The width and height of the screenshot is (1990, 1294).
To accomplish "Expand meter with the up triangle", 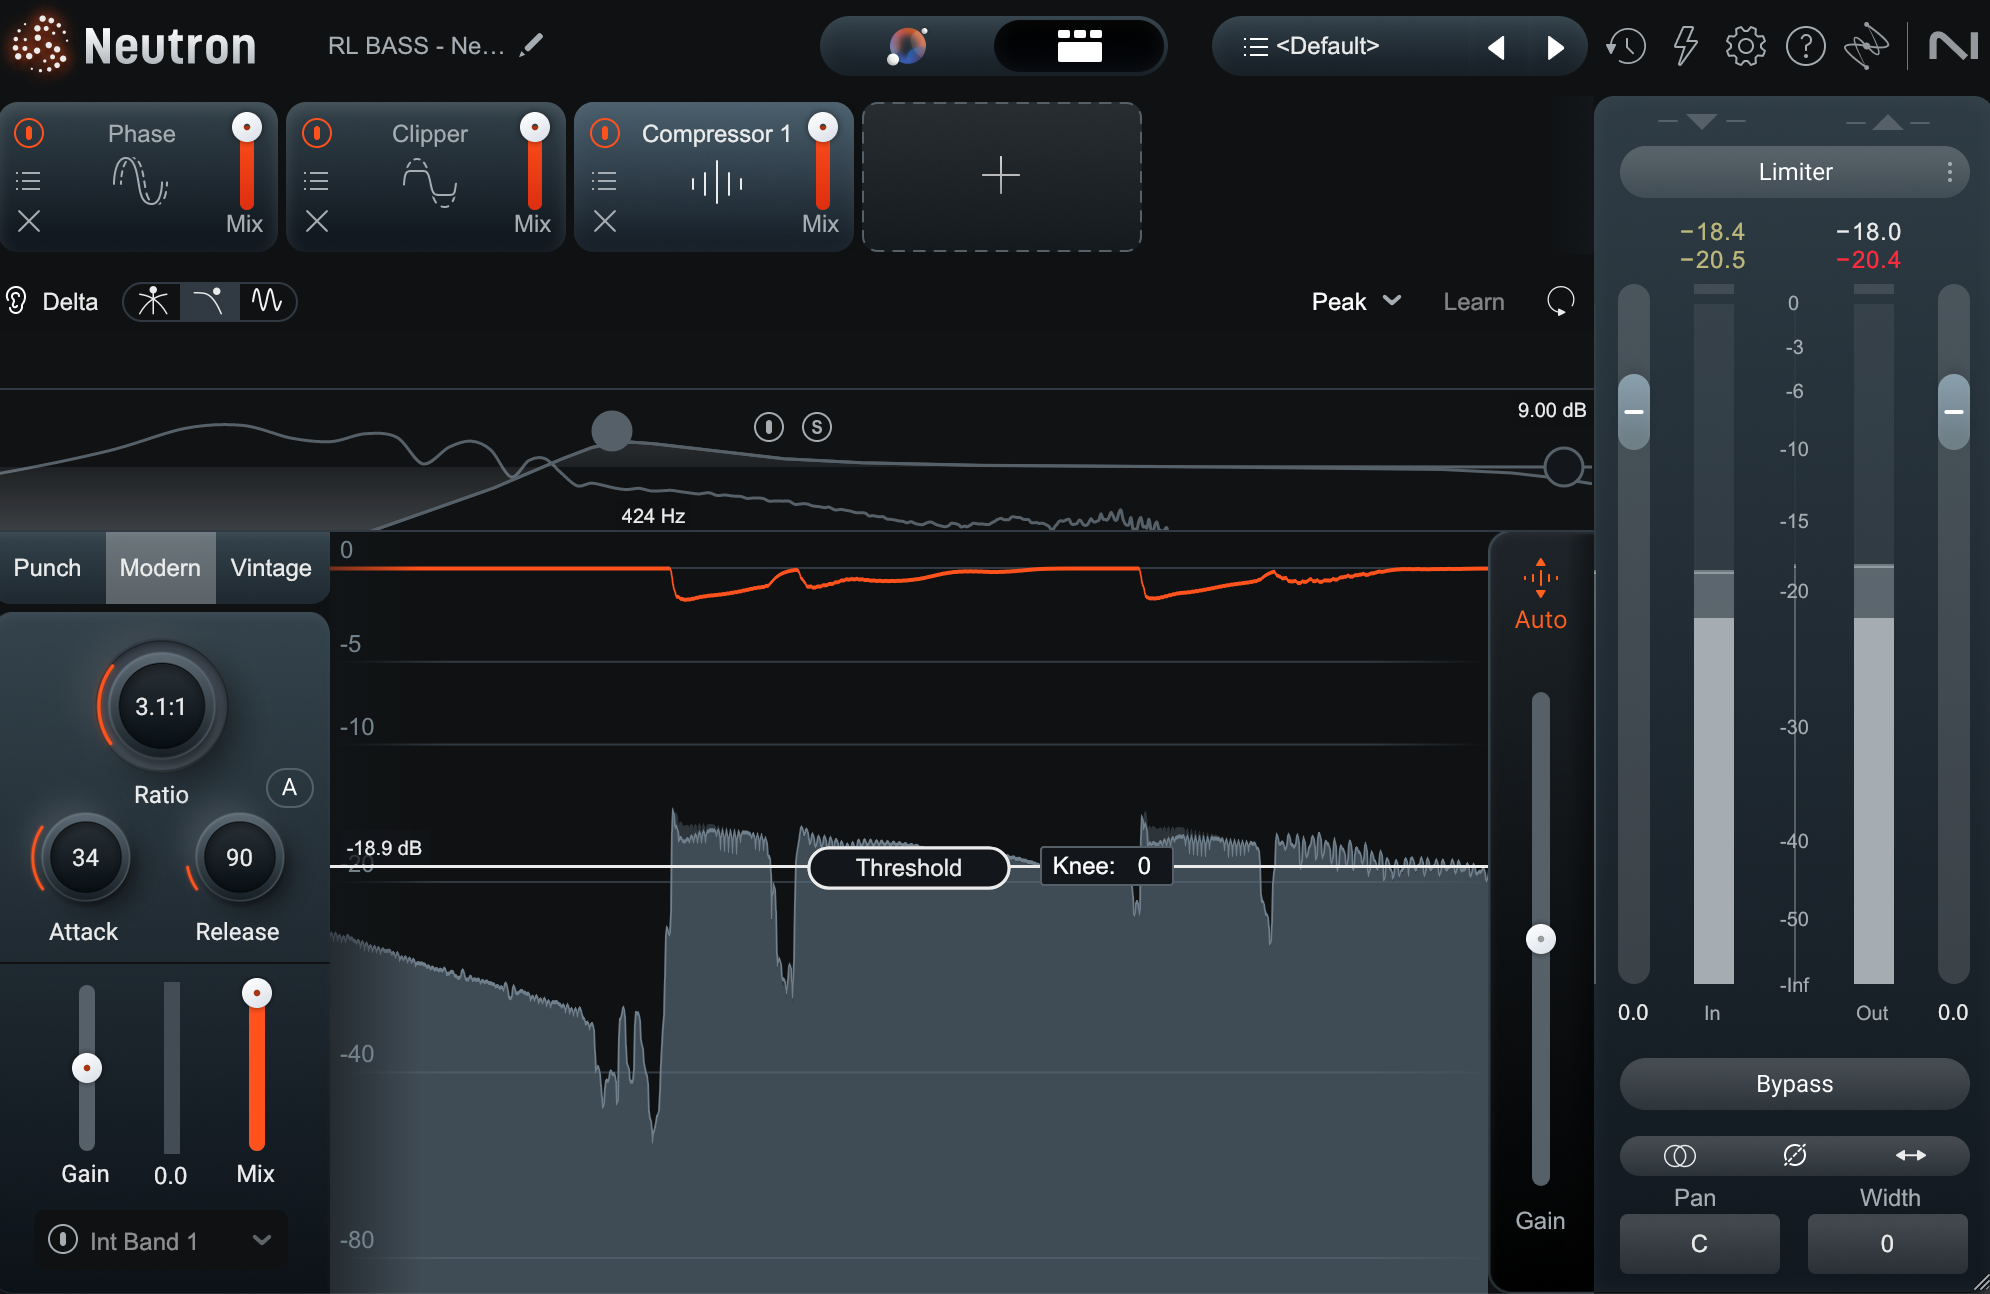I will (1887, 122).
